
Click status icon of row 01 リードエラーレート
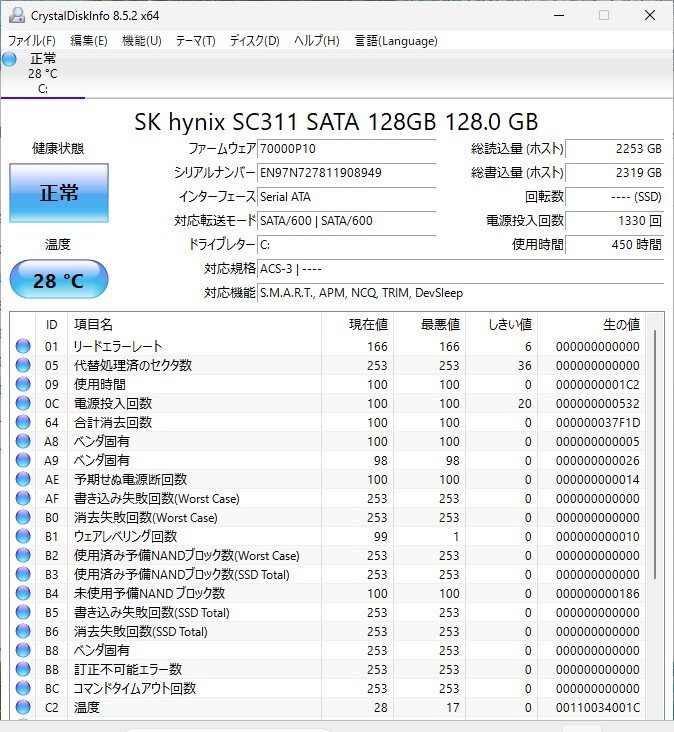click(23, 346)
